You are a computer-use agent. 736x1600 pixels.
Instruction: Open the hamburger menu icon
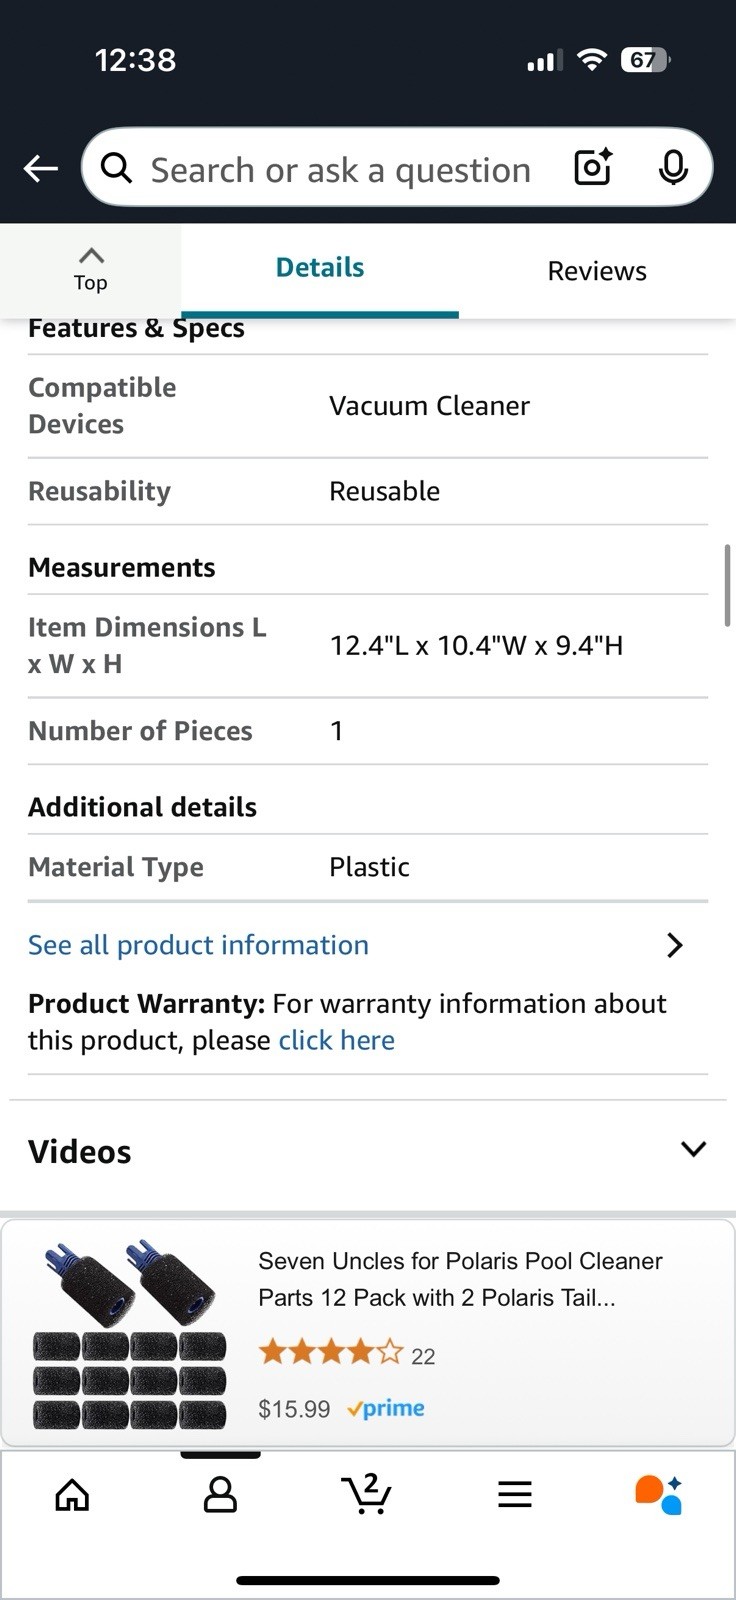[x=515, y=1495]
